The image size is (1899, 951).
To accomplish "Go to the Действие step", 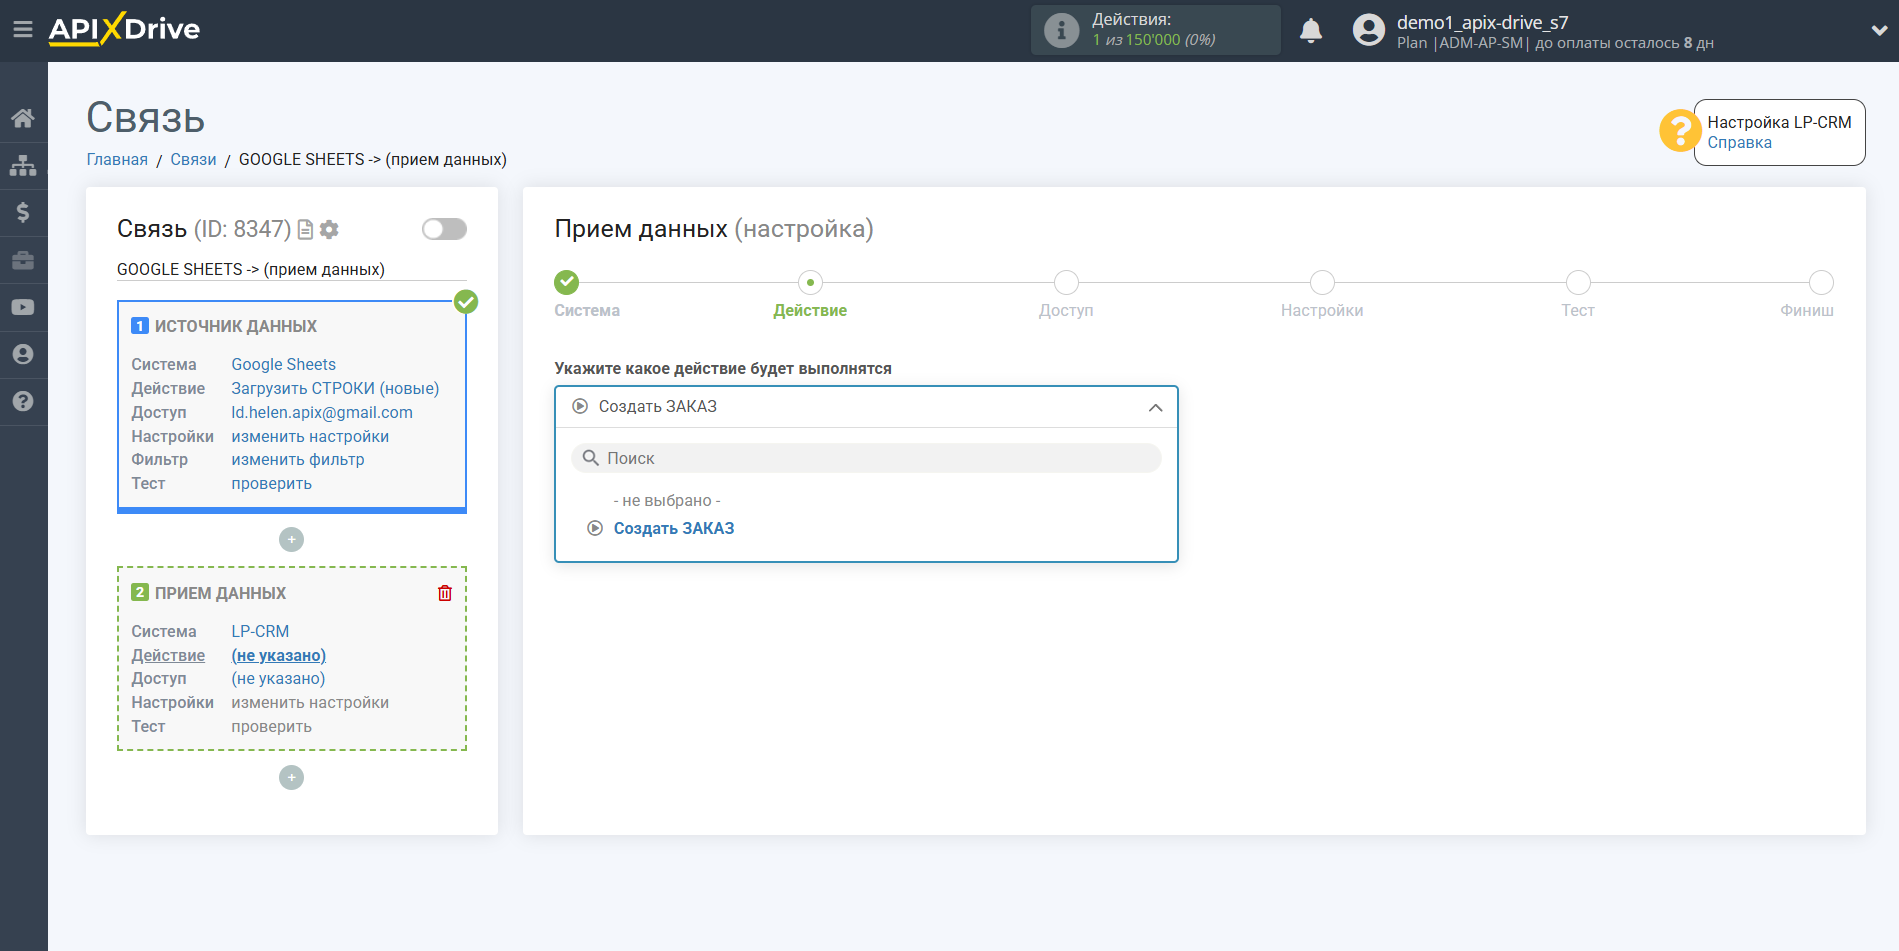I will coord(810,282).
